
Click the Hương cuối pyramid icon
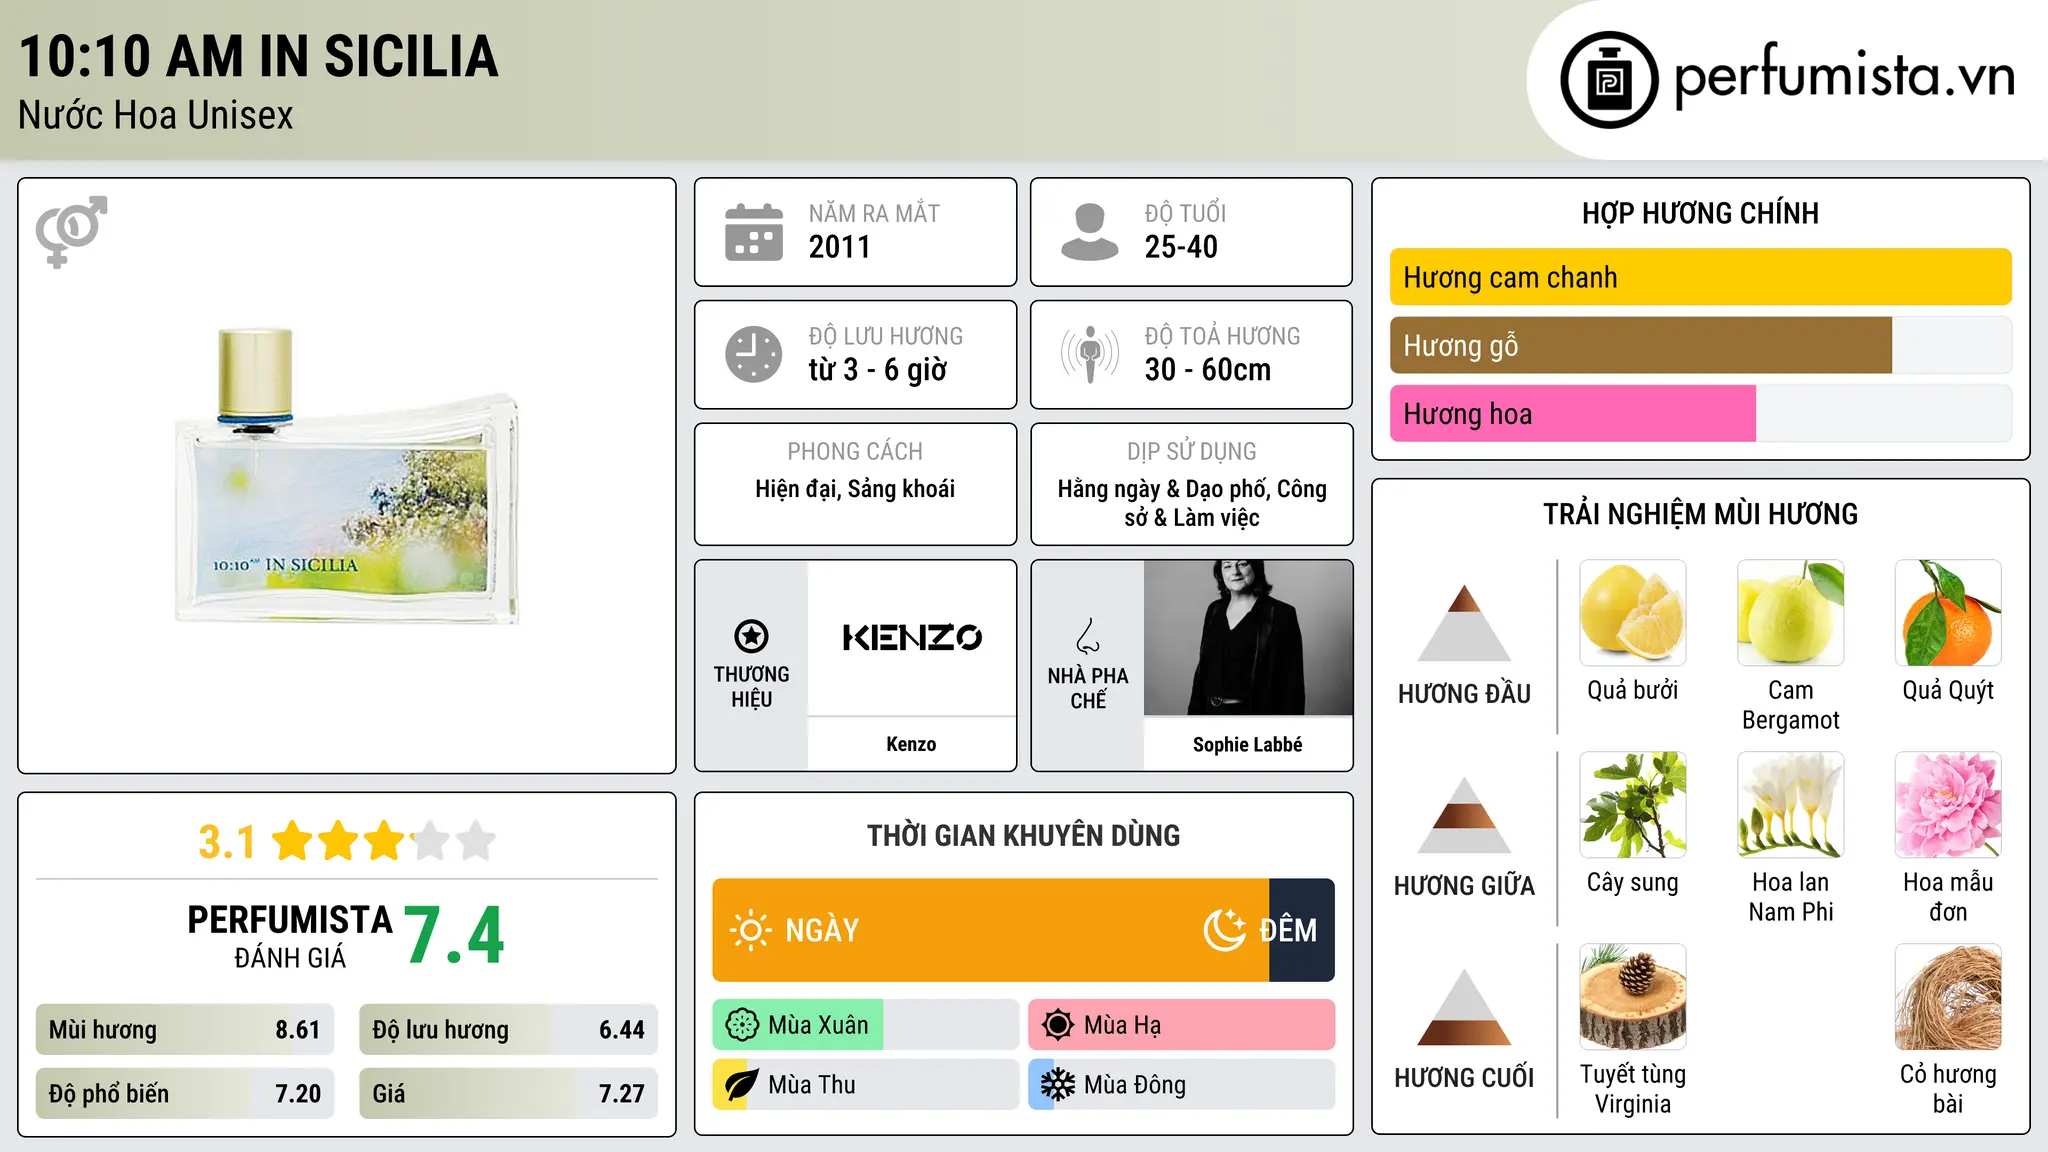(x=1465, y=1006)
